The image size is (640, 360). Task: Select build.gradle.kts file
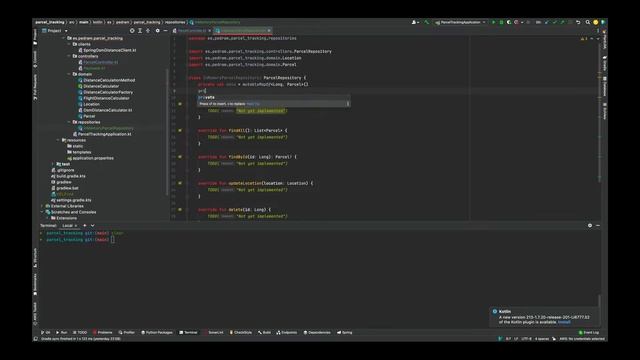click(x=68, y=176)
